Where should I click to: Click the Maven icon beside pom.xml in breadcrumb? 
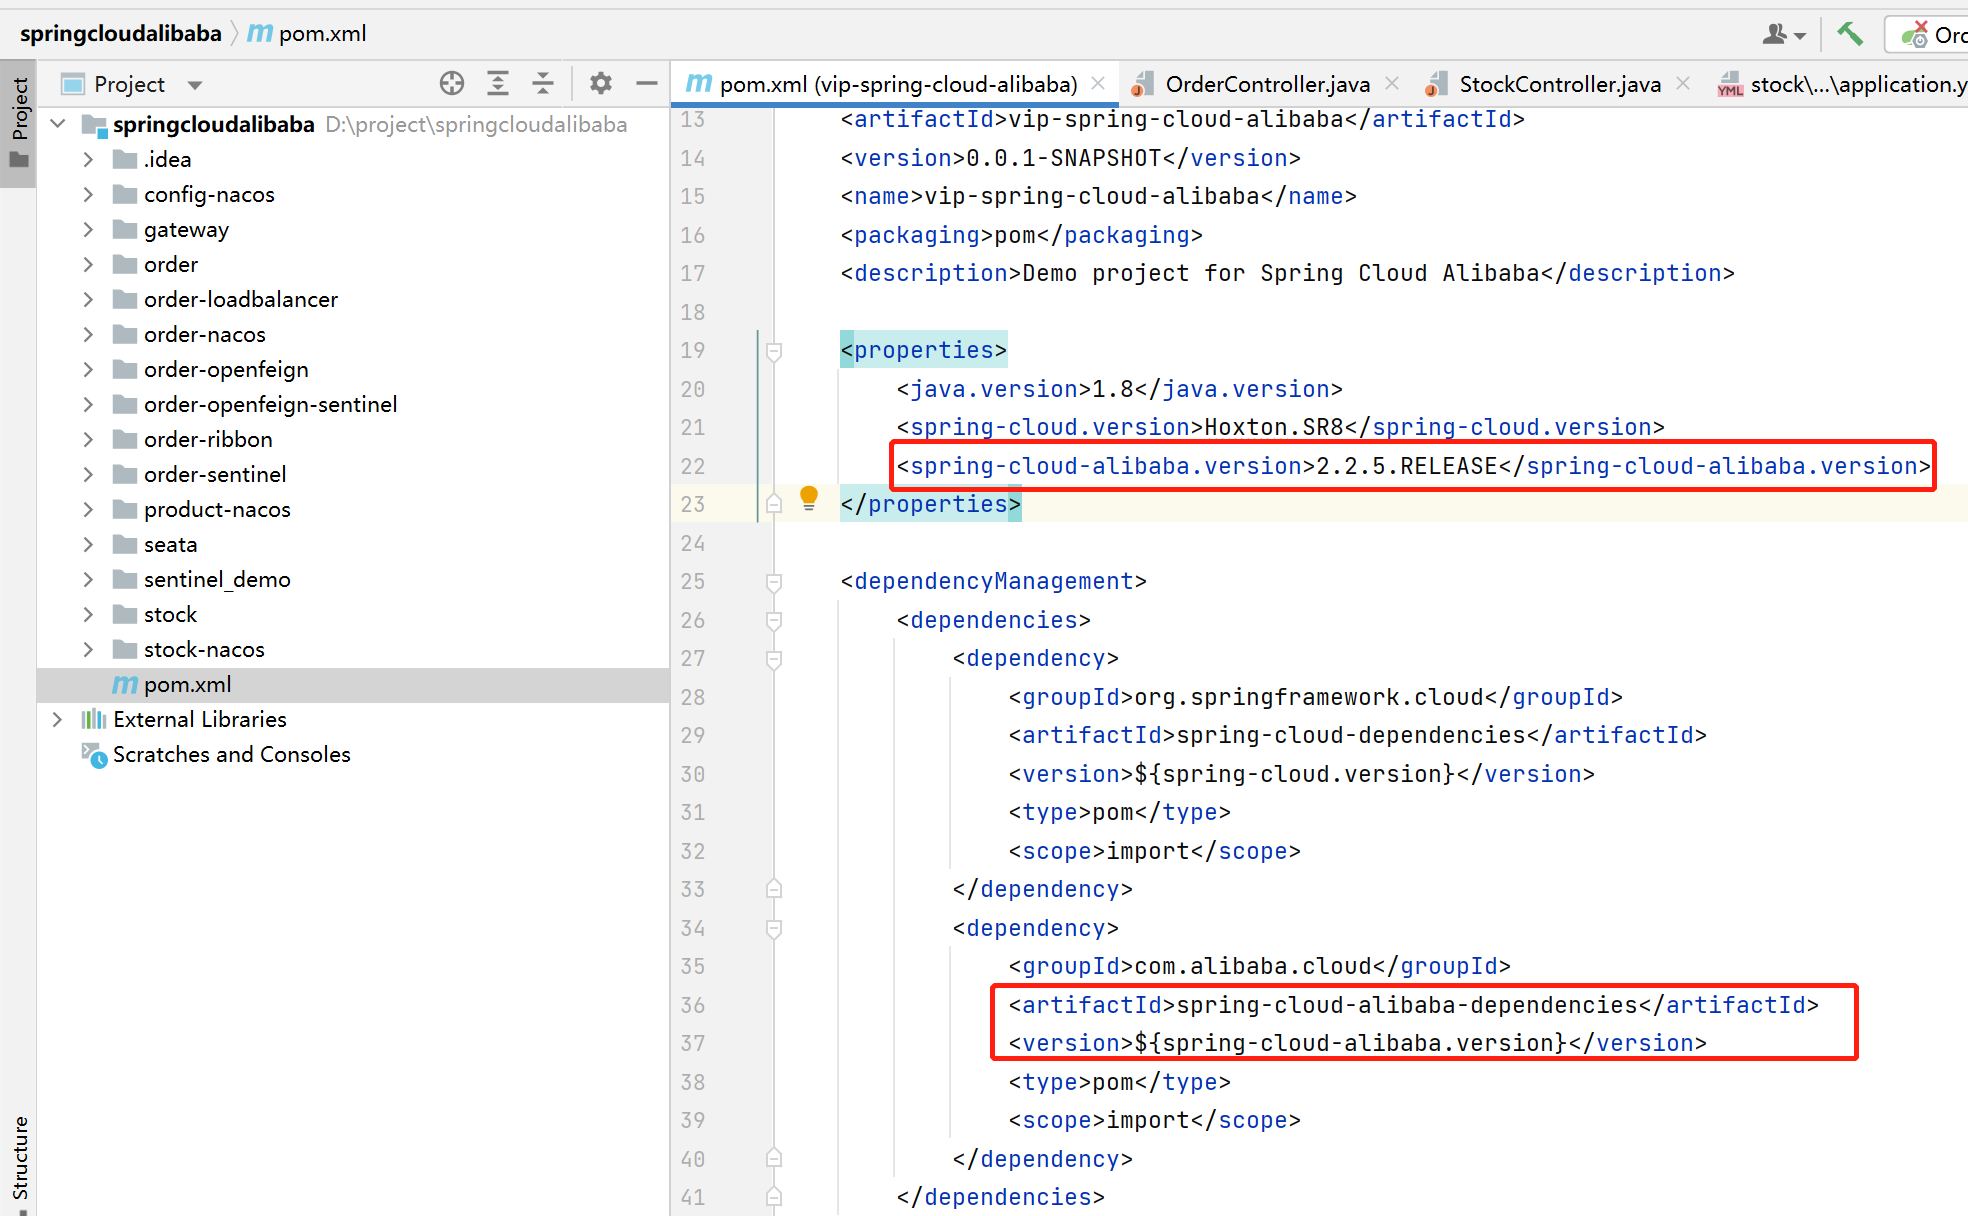(x=260, y=33)
